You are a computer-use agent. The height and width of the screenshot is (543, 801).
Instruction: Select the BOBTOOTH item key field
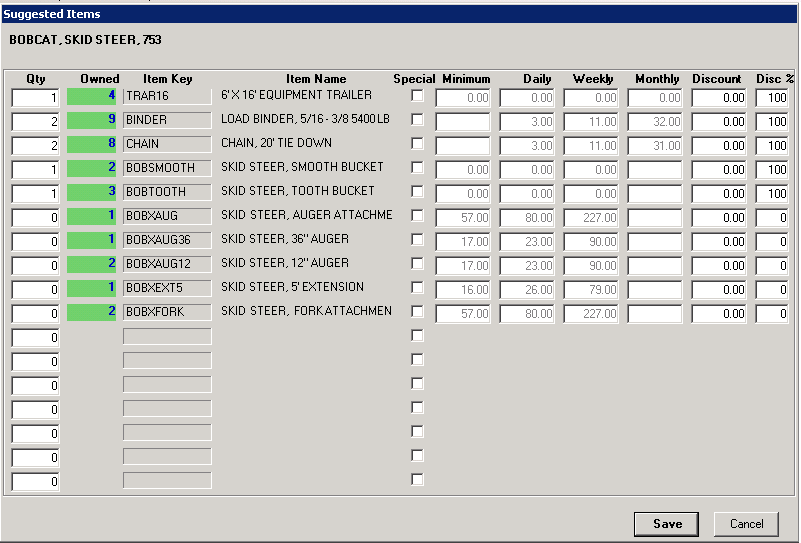(167, 192)
